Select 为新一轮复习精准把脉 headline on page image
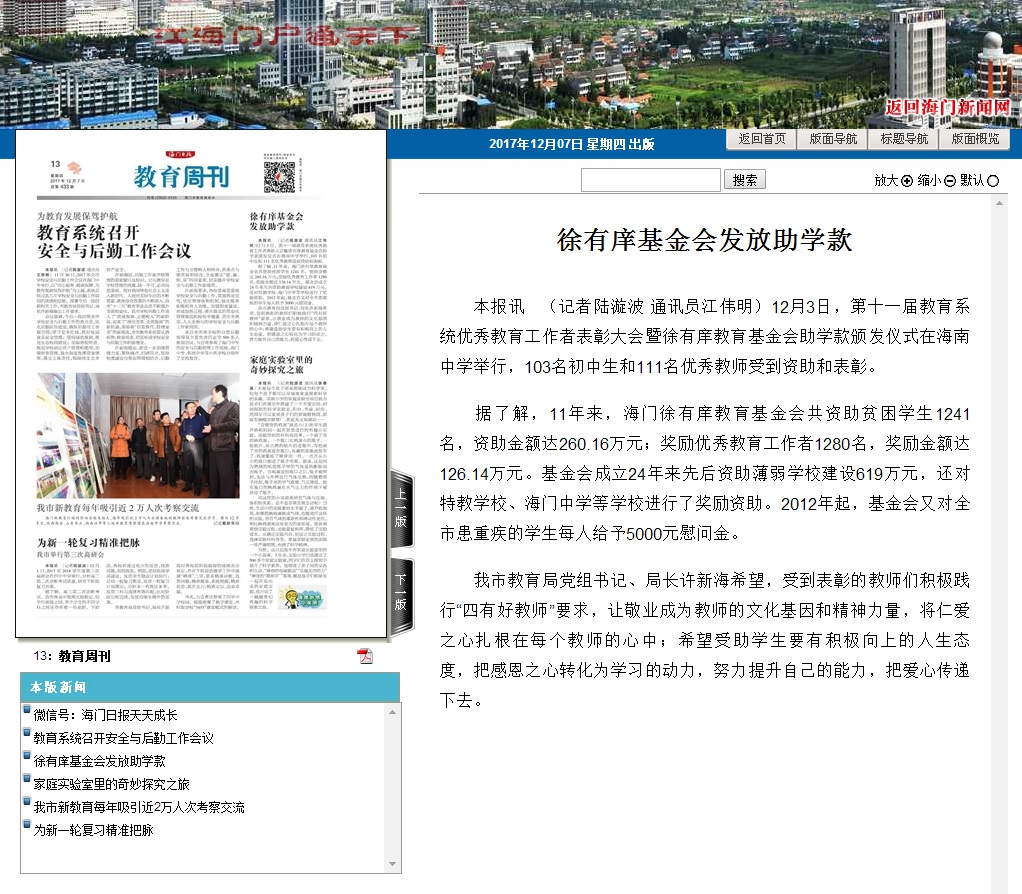The height and width of the screenshot is (894, 1022). click(89, 542)
